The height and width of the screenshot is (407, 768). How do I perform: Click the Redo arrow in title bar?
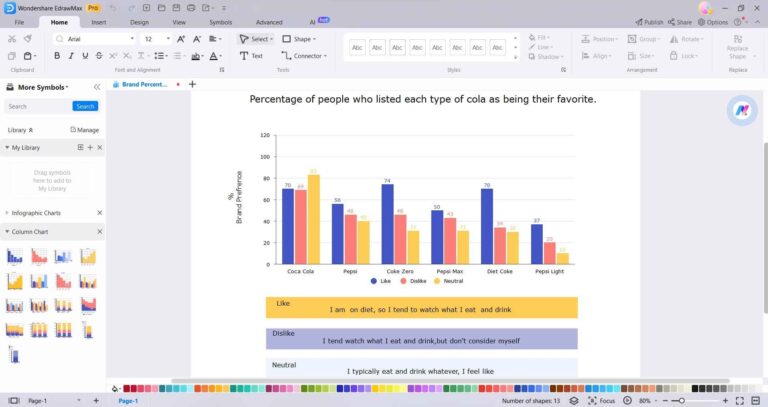click(131, 8)
